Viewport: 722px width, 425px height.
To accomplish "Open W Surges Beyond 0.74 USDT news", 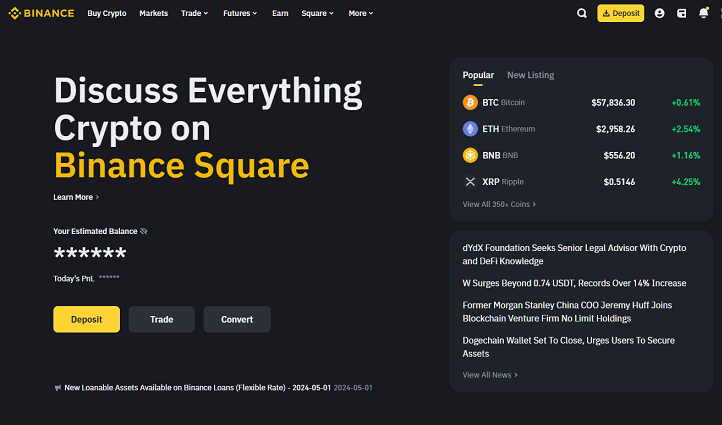I will point(574,283).
